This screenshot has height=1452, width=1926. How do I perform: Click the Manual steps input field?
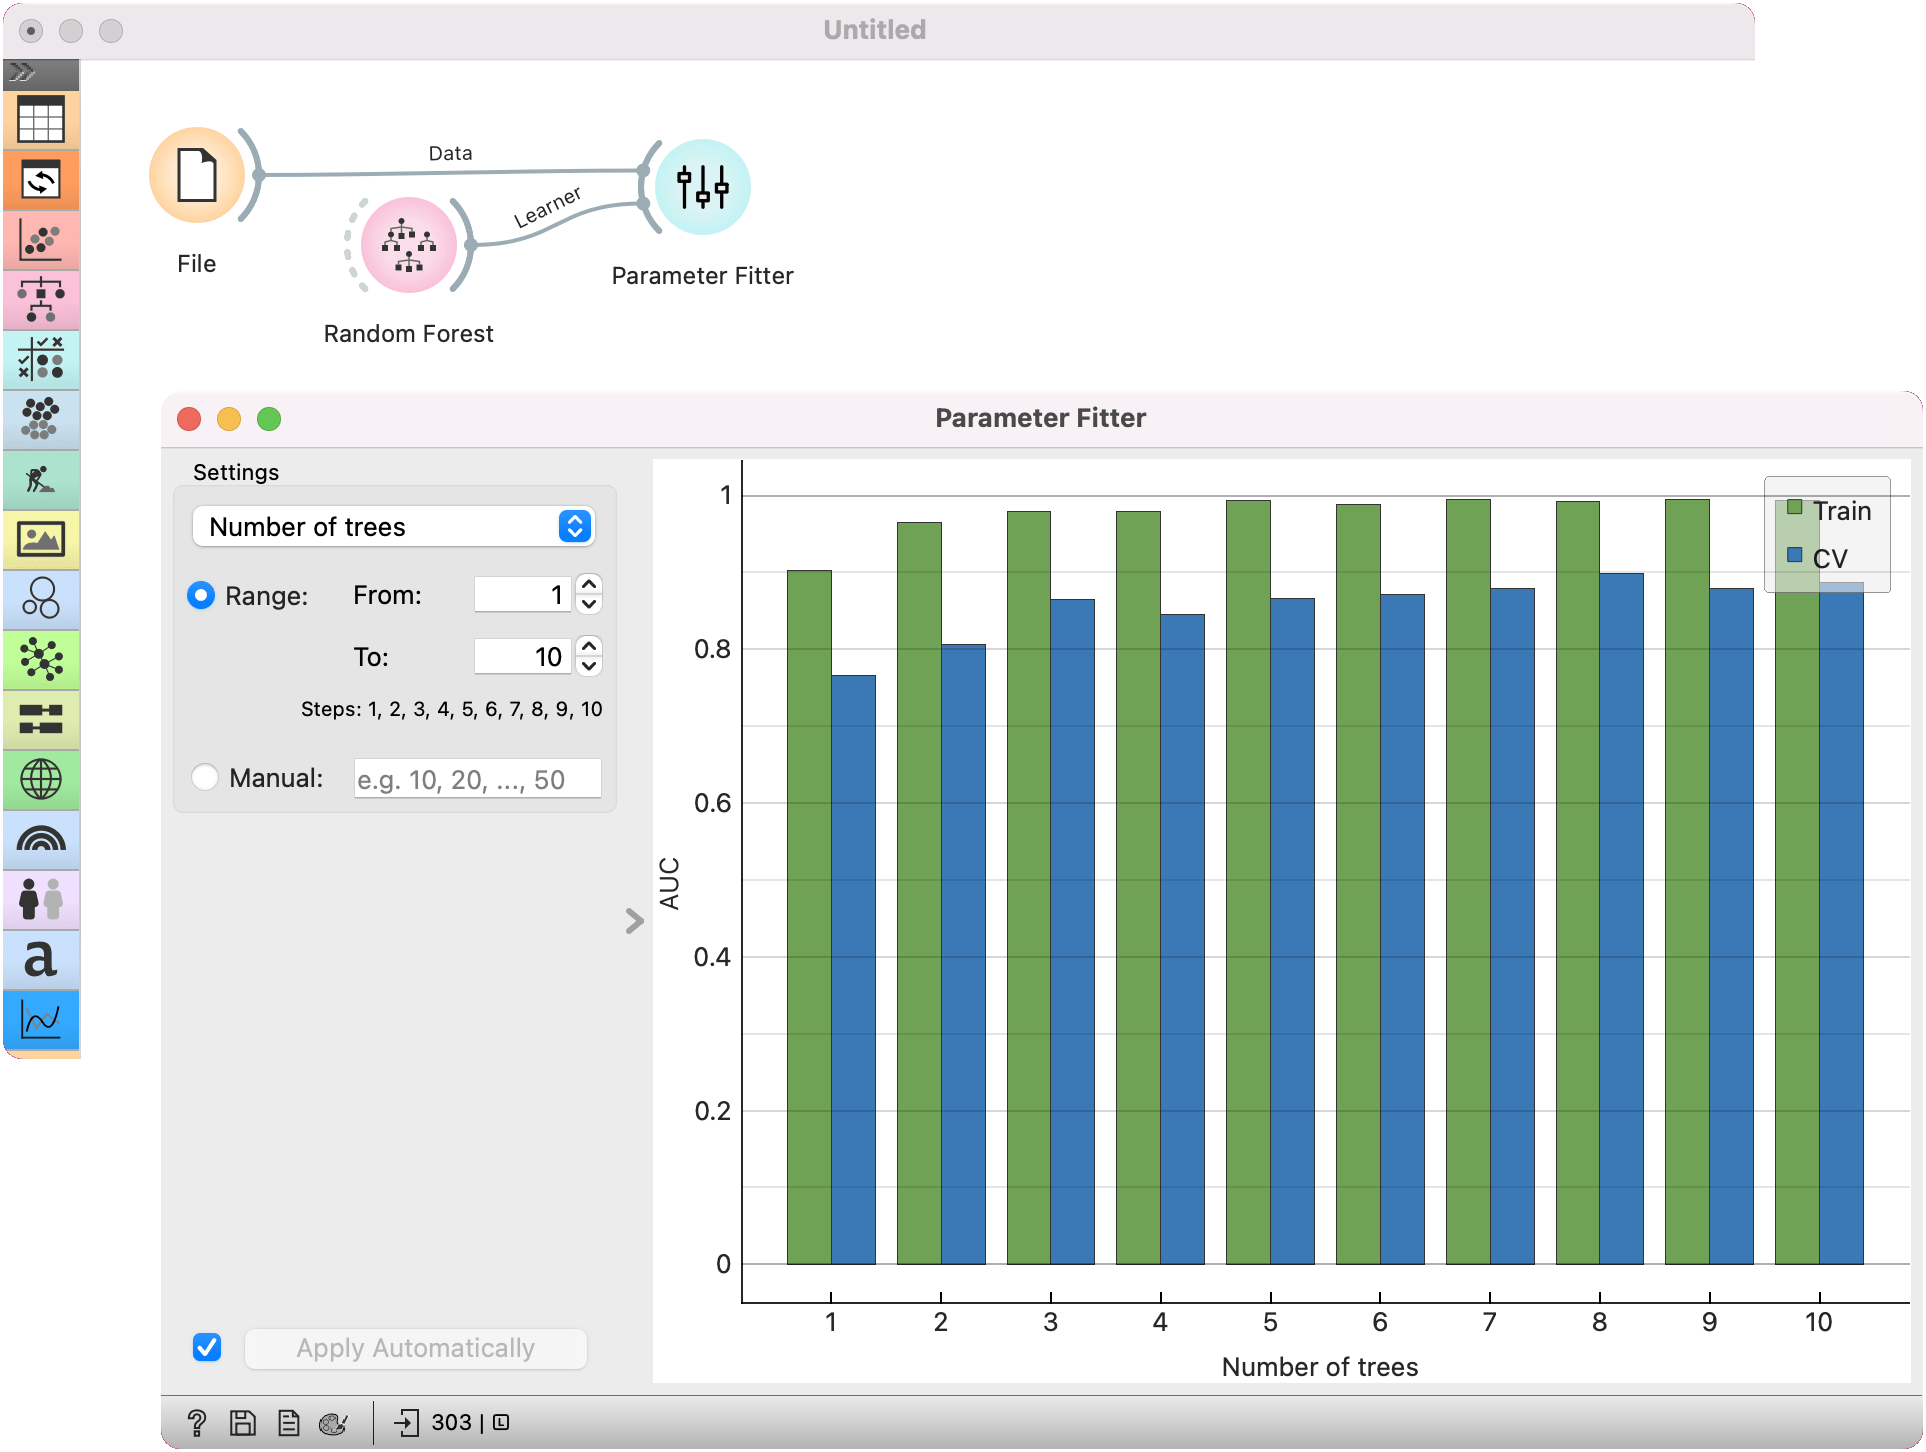coord(477,779)
